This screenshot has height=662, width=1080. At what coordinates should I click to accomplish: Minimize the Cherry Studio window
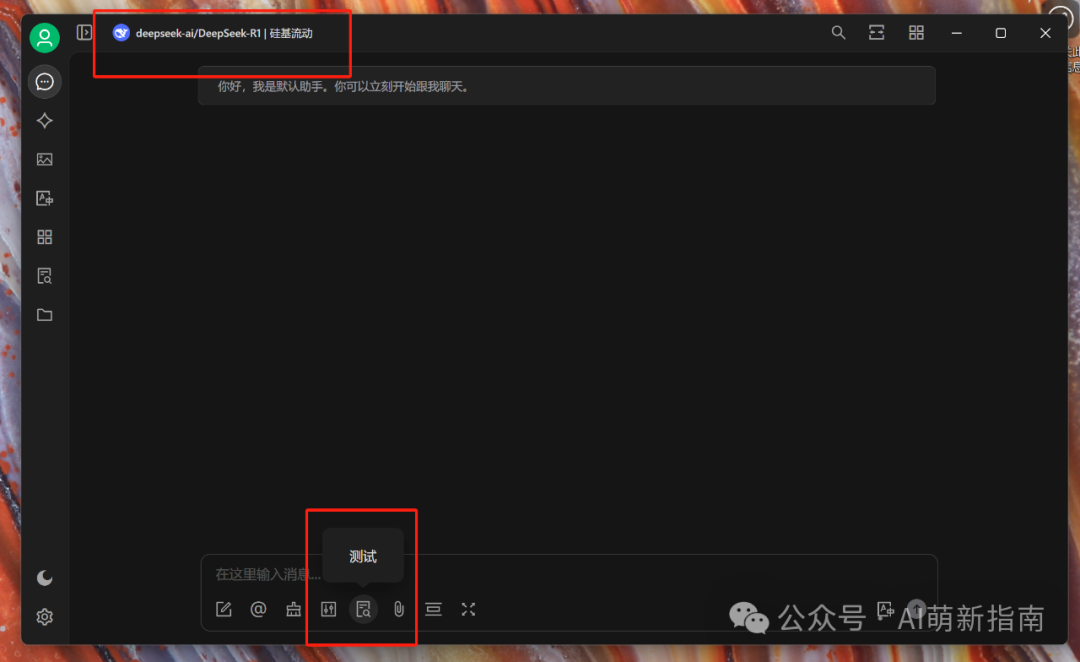pyautogui.click(x=957, y=33)
